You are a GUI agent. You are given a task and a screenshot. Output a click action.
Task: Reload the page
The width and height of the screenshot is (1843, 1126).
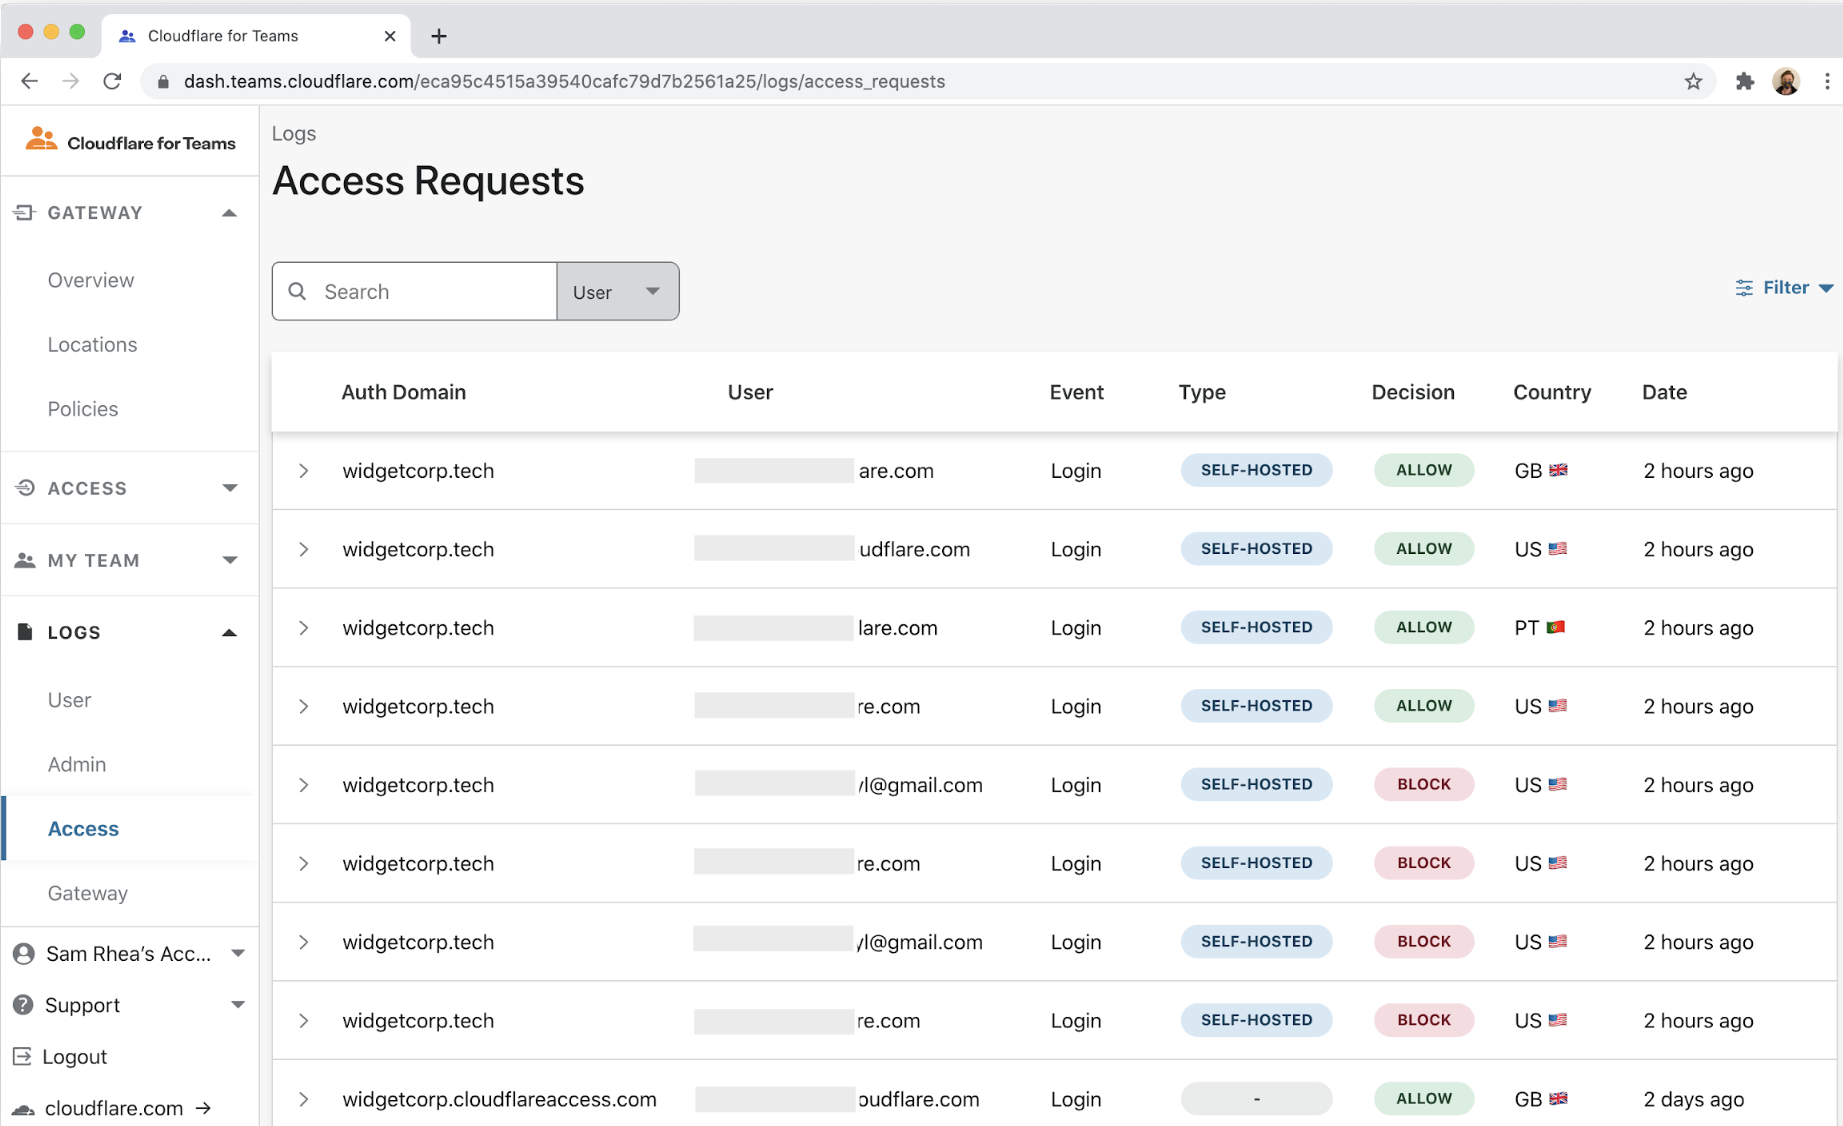(112, 82)
